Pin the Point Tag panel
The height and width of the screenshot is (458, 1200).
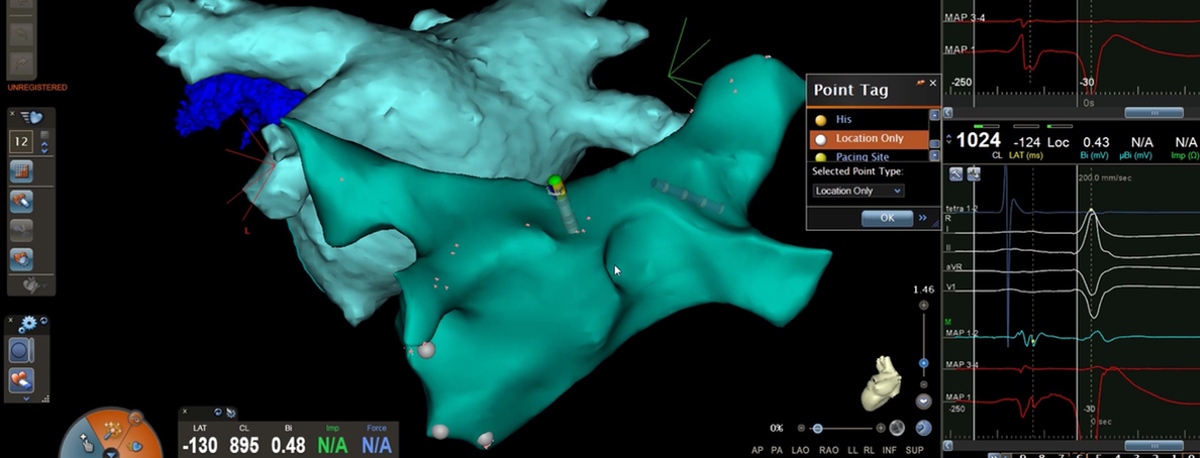(x=919, y=84)
